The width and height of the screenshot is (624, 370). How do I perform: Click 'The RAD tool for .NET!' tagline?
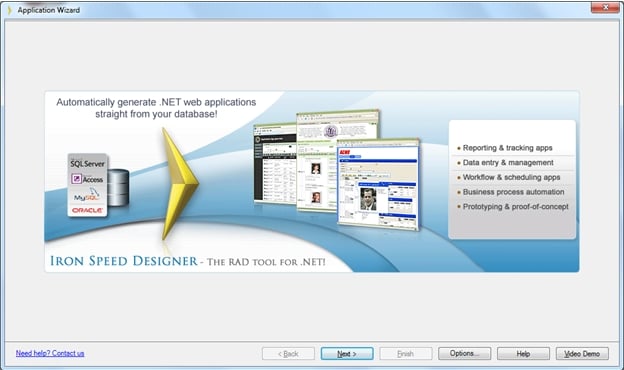[x=266, y=262]
